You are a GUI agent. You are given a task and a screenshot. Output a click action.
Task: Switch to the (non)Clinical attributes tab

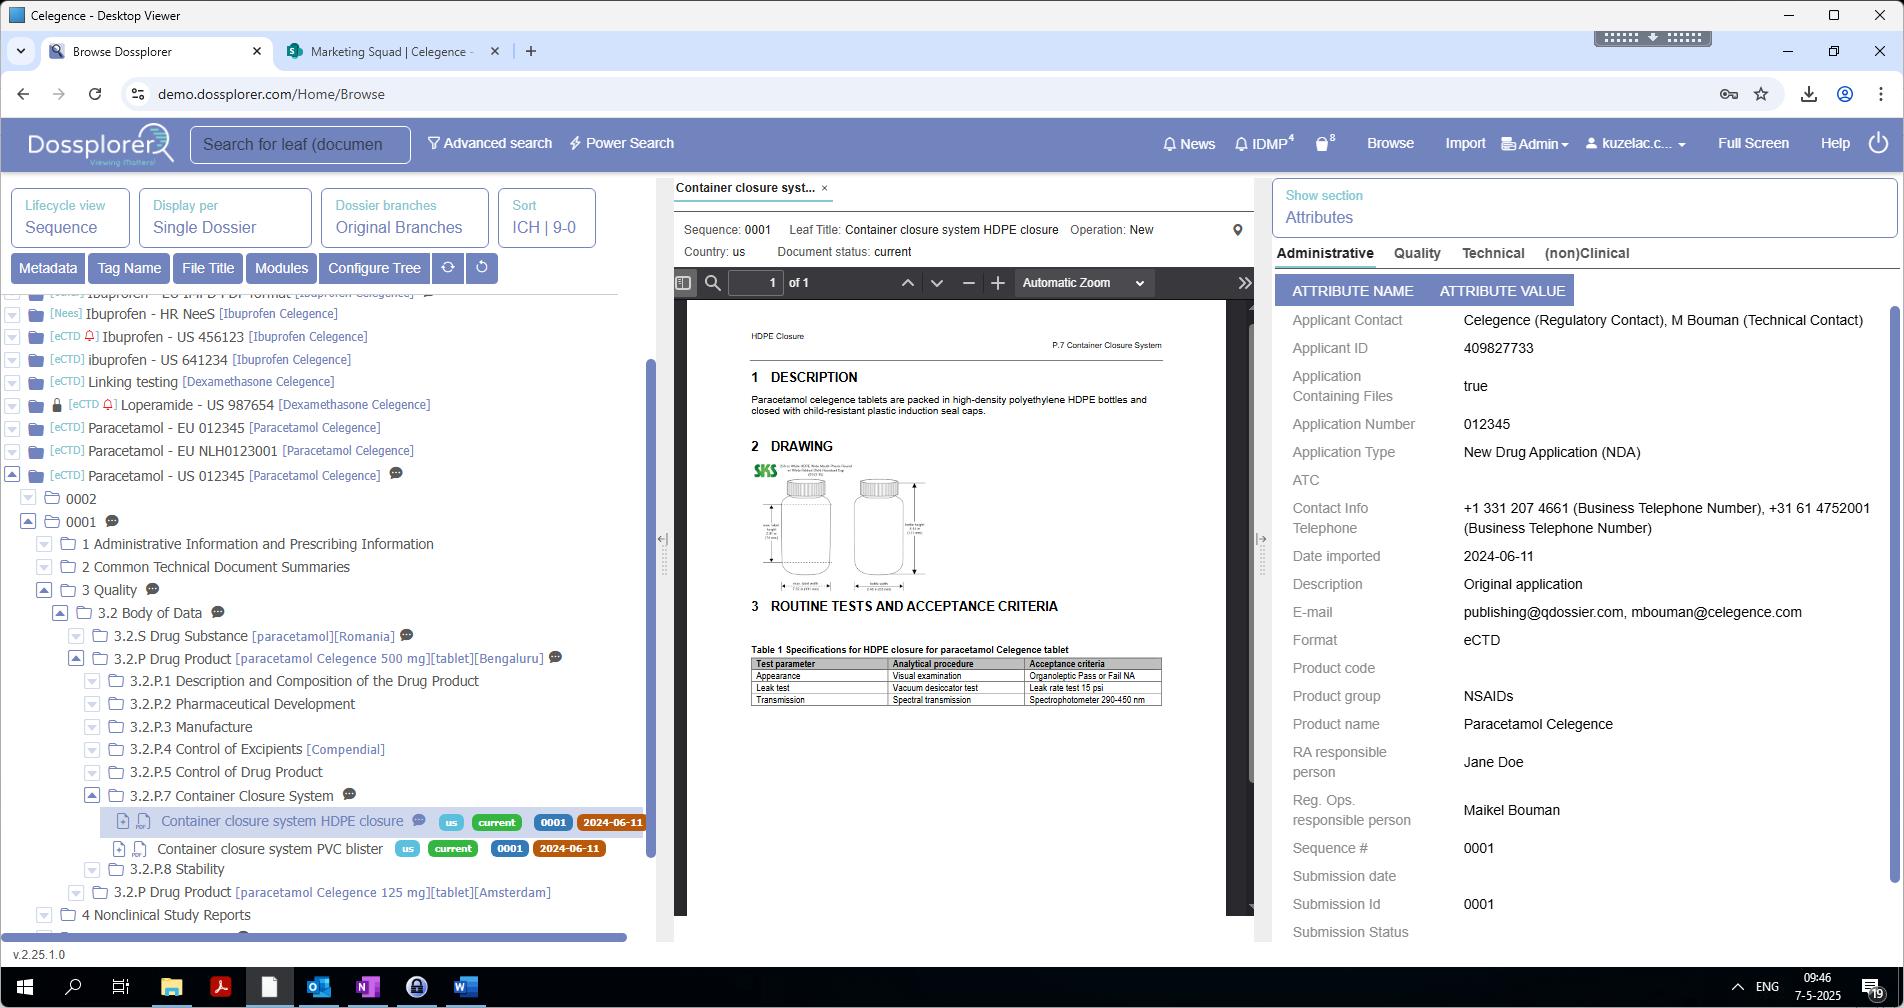(x=1587, y=253)
